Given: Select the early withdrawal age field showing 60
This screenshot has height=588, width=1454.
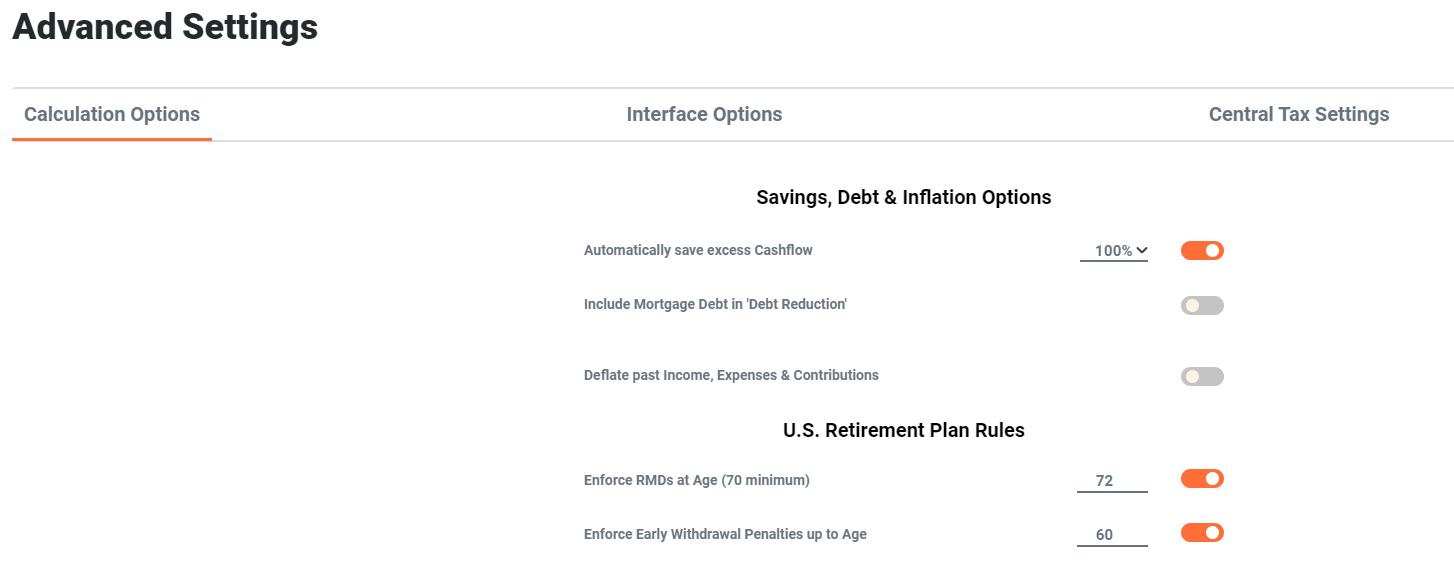Looking at the screenshot, I should [1112, 532].
